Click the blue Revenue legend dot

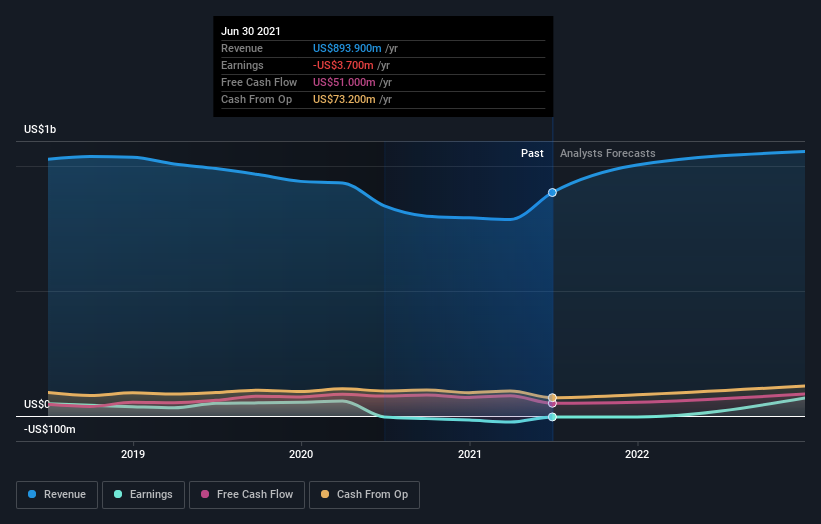pos(32,494)
